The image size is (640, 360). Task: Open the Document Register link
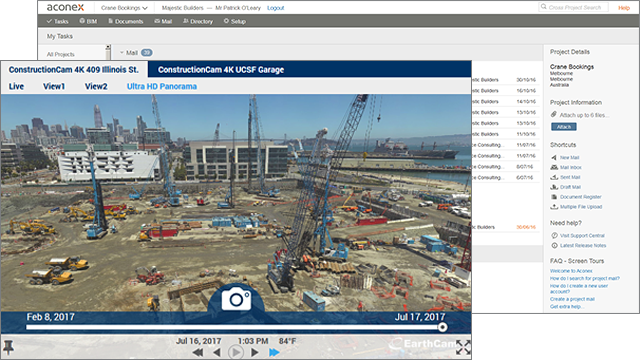tap(580, 197)
